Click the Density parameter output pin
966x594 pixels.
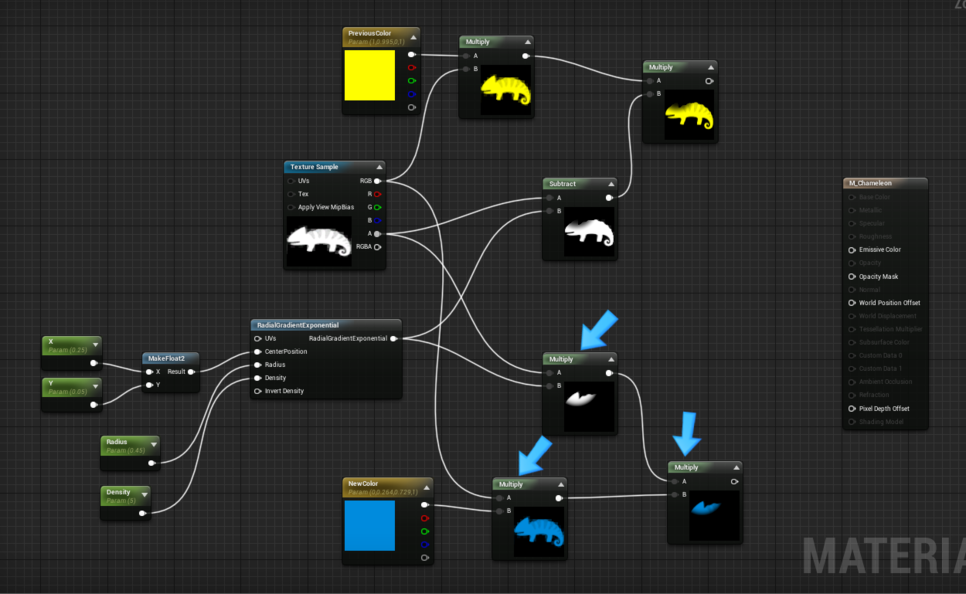[142, 513]
